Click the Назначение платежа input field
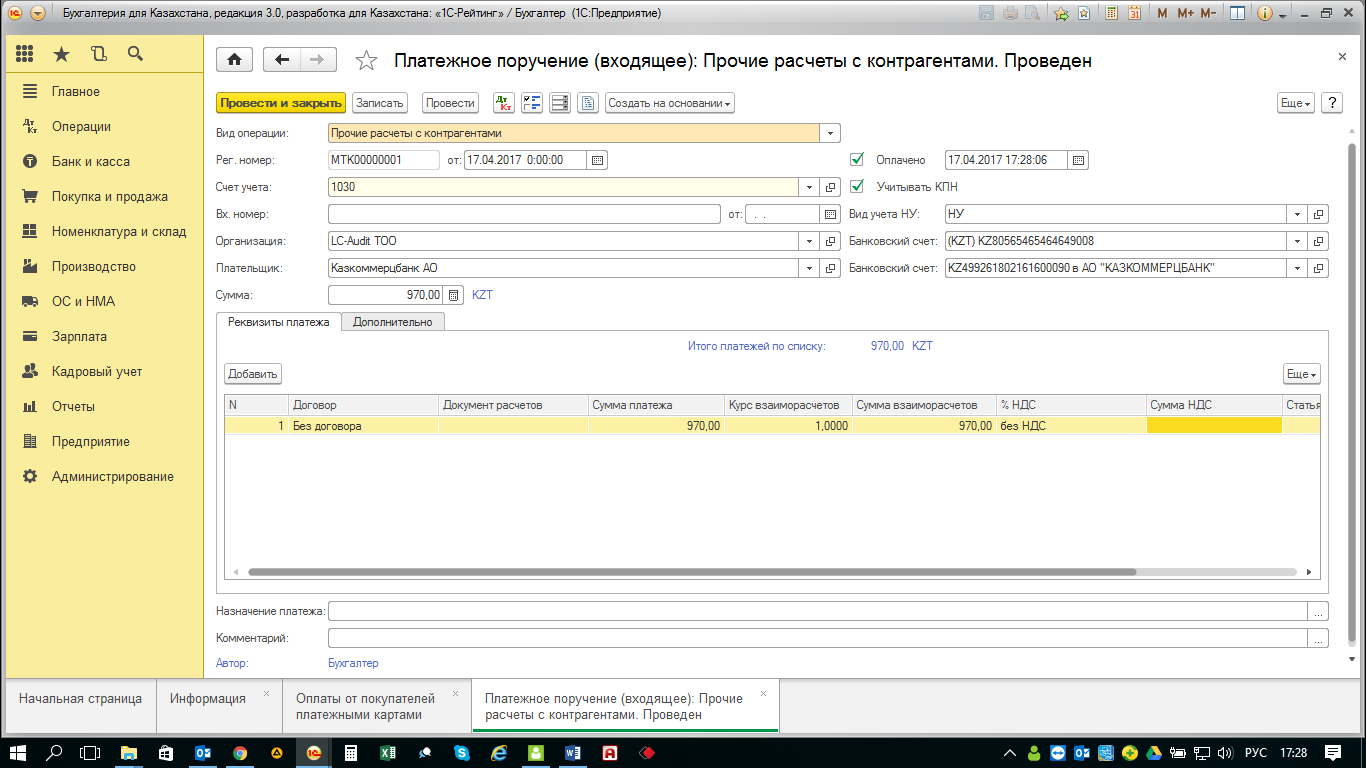The width and height of the screenshot is (1366, 768). click(x=818, y=611)
